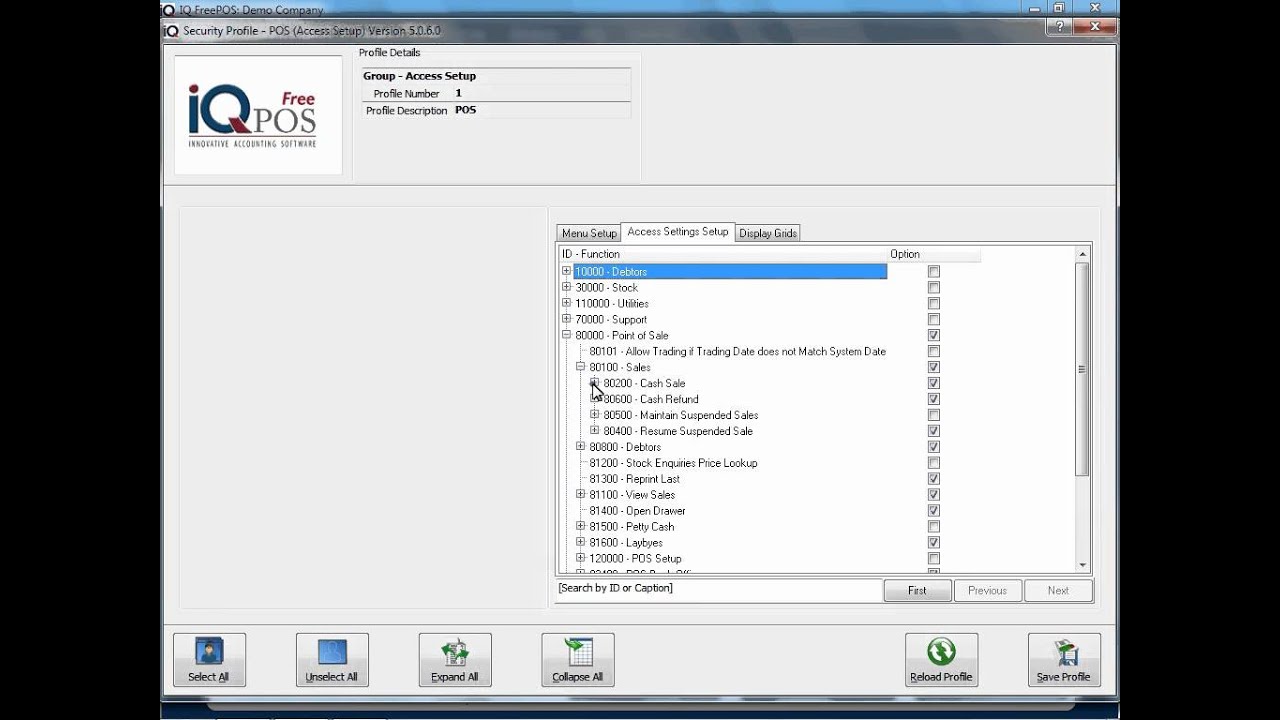
Task: Uncheck the 80600 - Cash Refund checkbox
Action: 934,400
